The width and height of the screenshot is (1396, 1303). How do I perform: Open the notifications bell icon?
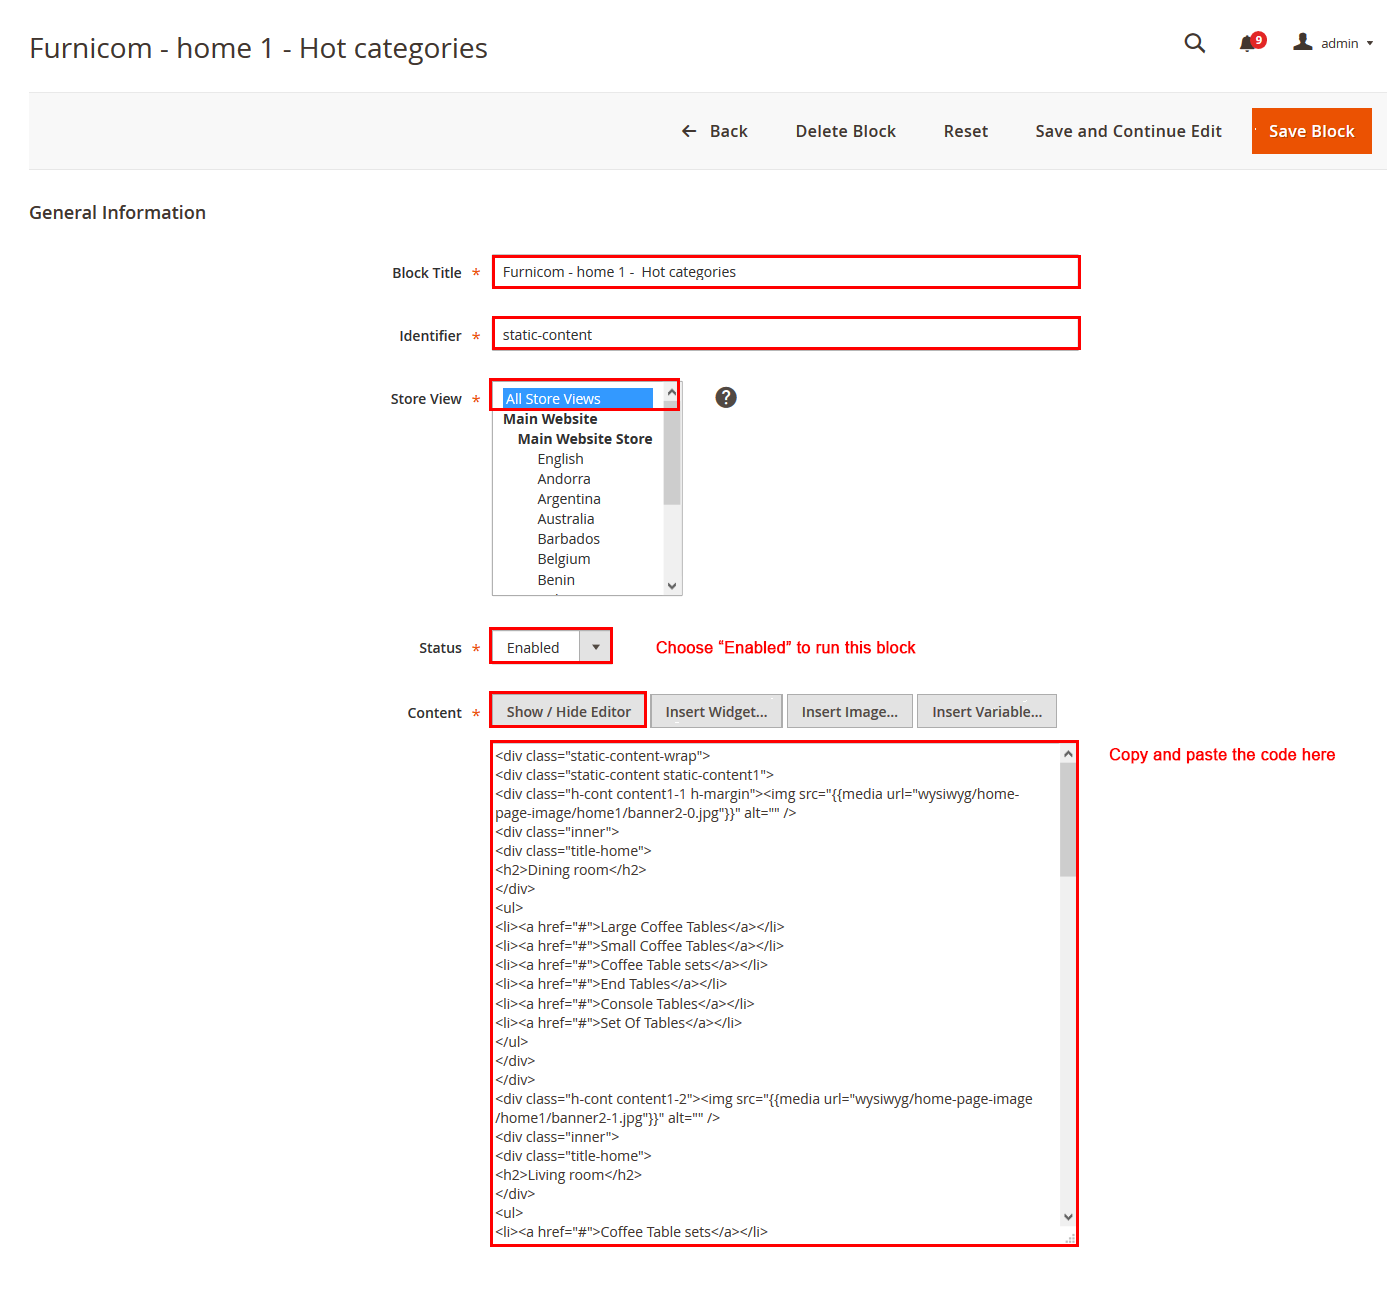[x=1251, y=42]
